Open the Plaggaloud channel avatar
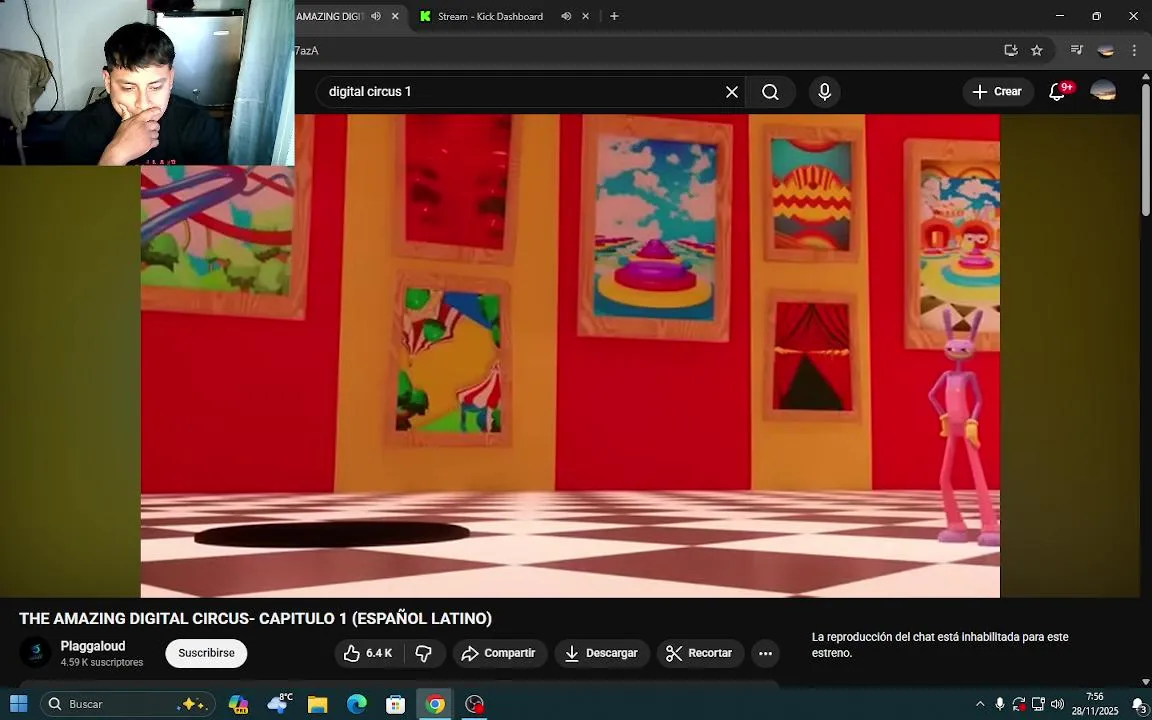This screenshot has height=720, width=1152. pyautogui.click(x=35, y=652)
